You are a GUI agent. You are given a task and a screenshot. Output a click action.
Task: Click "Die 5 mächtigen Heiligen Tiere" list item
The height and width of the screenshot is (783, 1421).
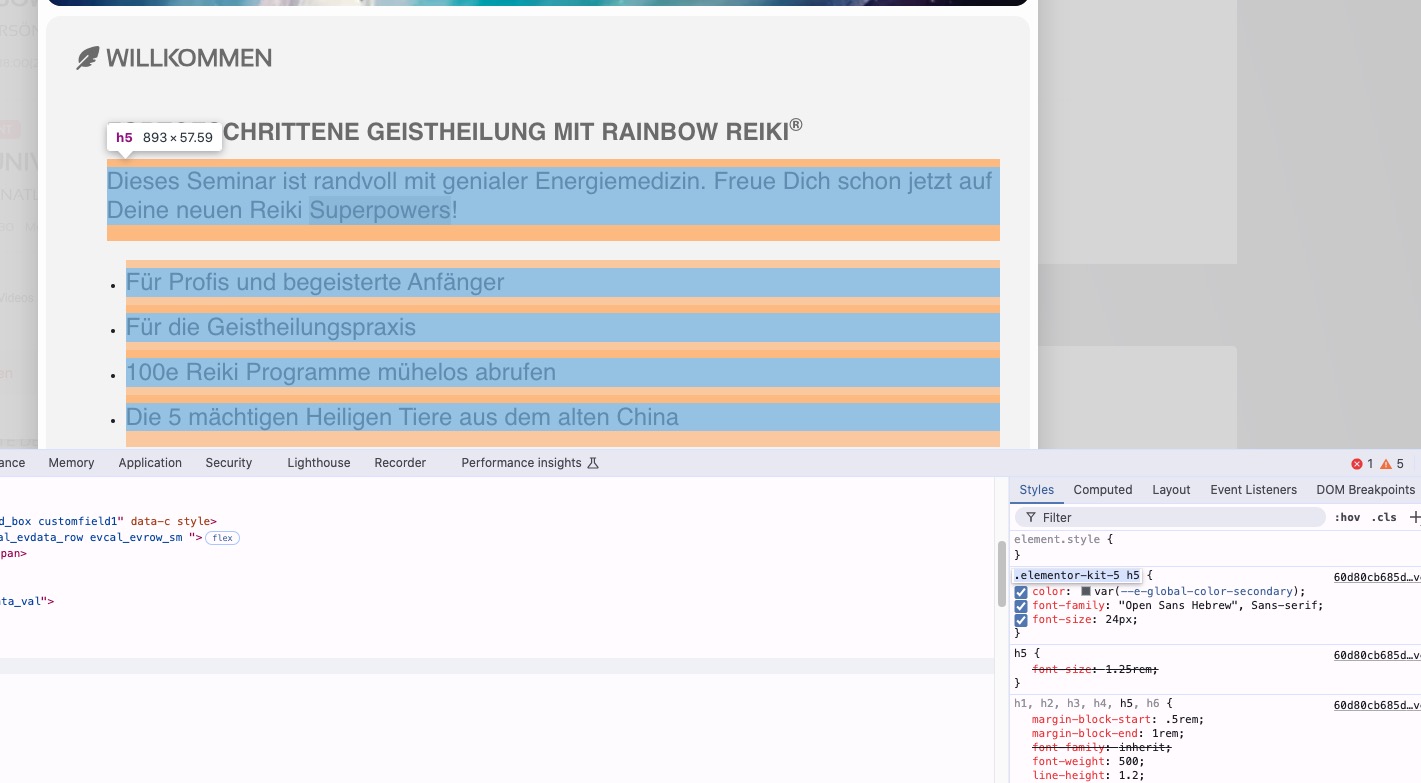pyautogui.click(x=402, y=418)
